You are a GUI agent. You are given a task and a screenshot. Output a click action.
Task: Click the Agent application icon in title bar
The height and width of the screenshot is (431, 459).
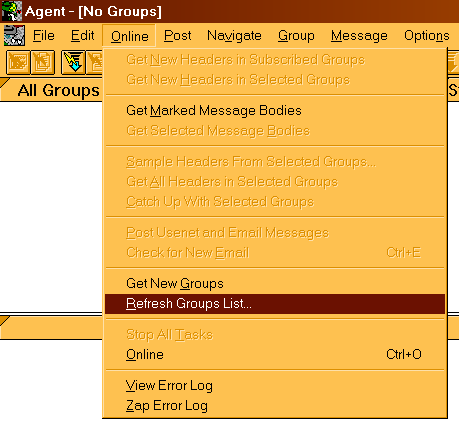[12, 11]
